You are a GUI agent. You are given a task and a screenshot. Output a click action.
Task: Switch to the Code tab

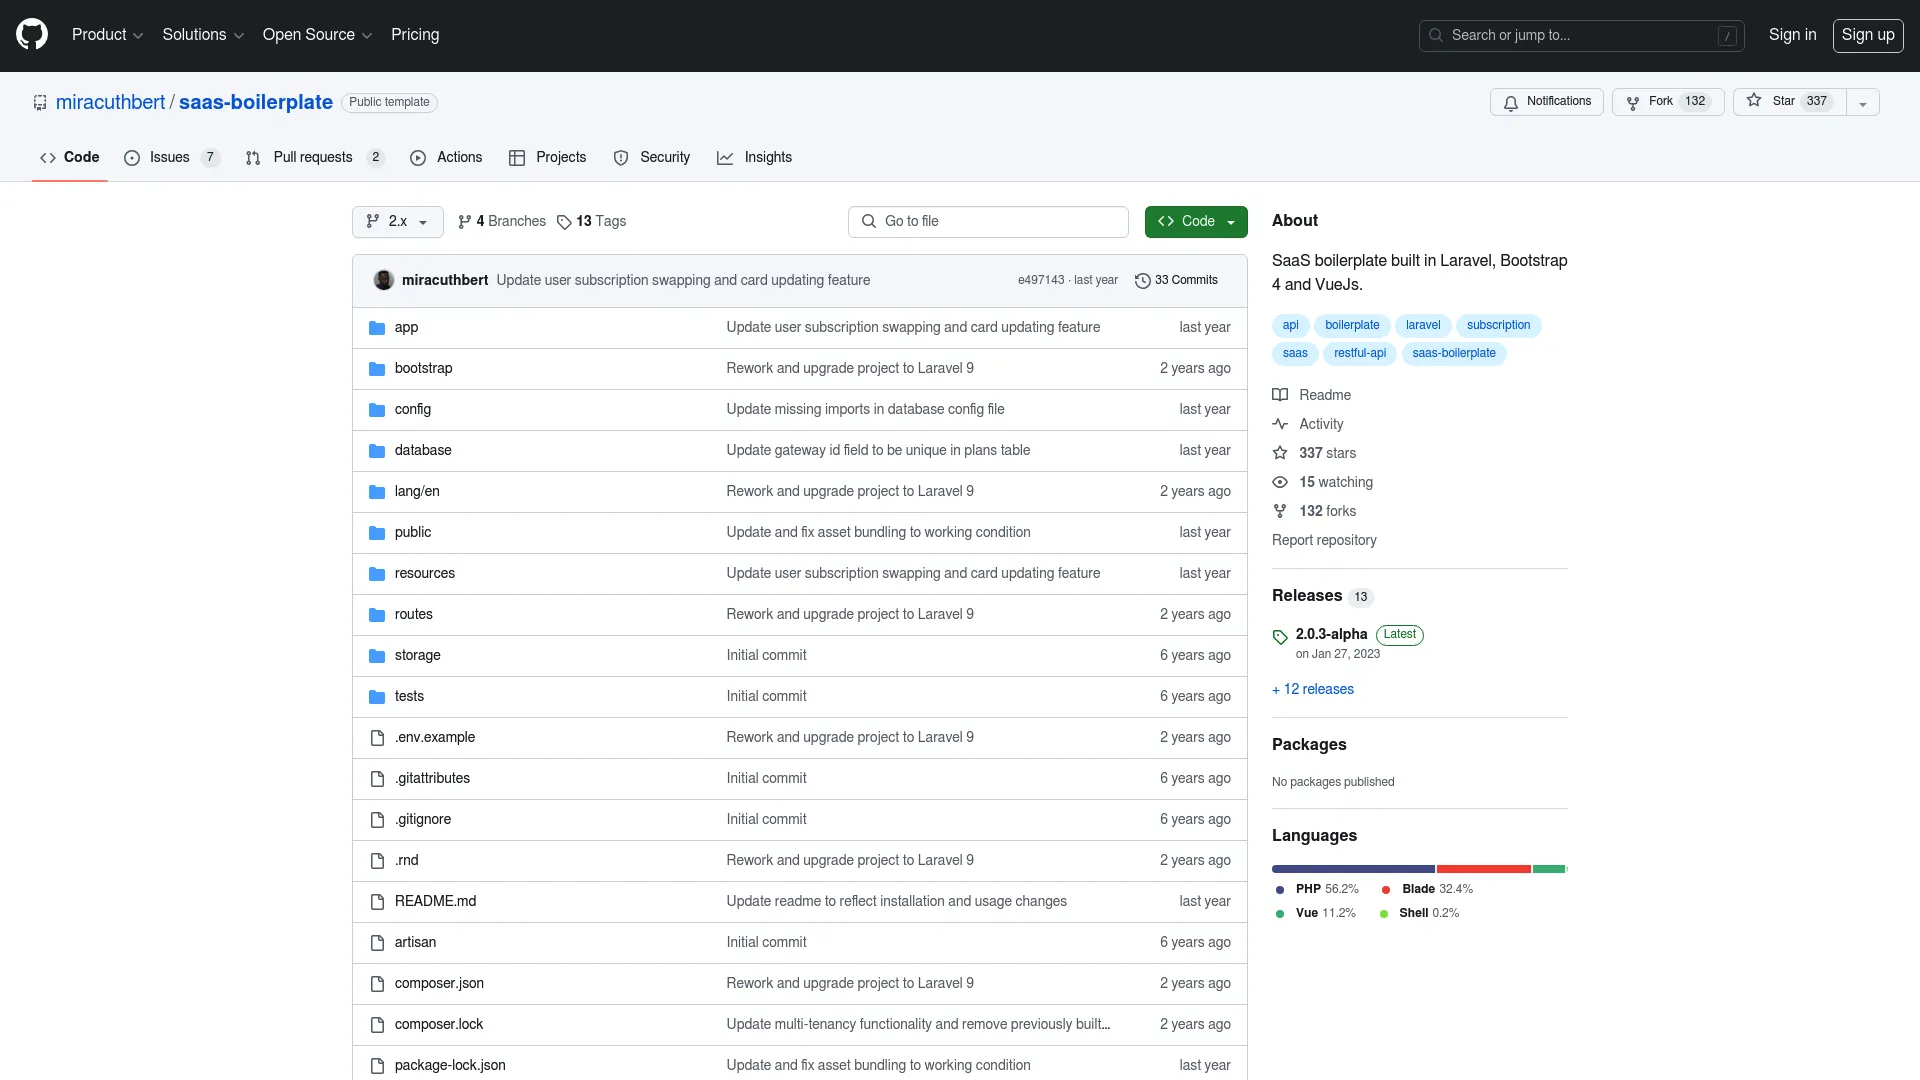coord(69,158)
